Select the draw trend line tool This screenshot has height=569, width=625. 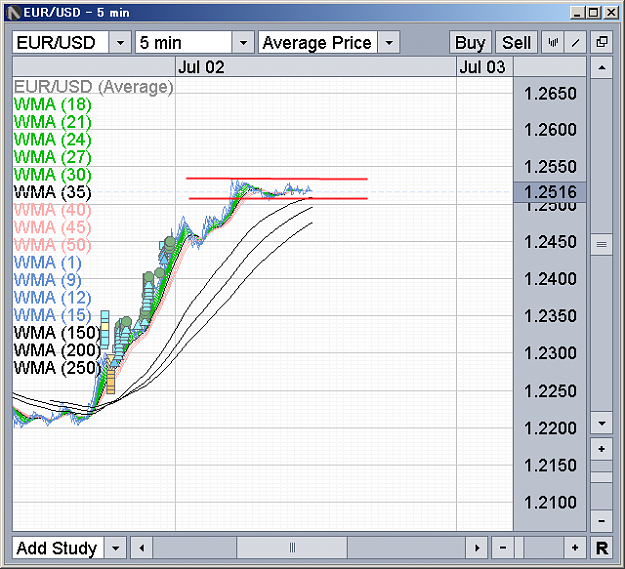pos(575,42)
